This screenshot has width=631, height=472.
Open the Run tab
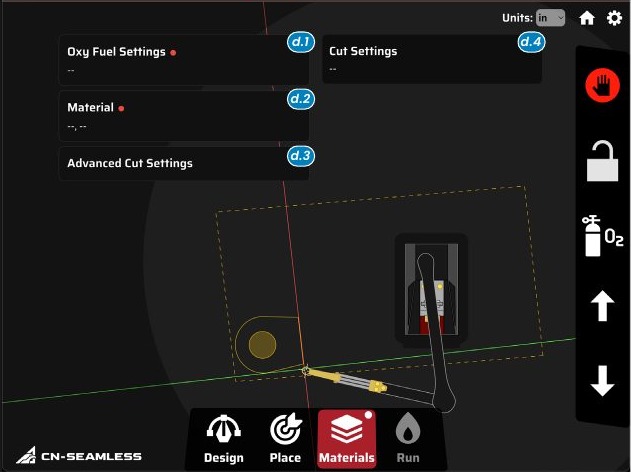pos(408,439)
